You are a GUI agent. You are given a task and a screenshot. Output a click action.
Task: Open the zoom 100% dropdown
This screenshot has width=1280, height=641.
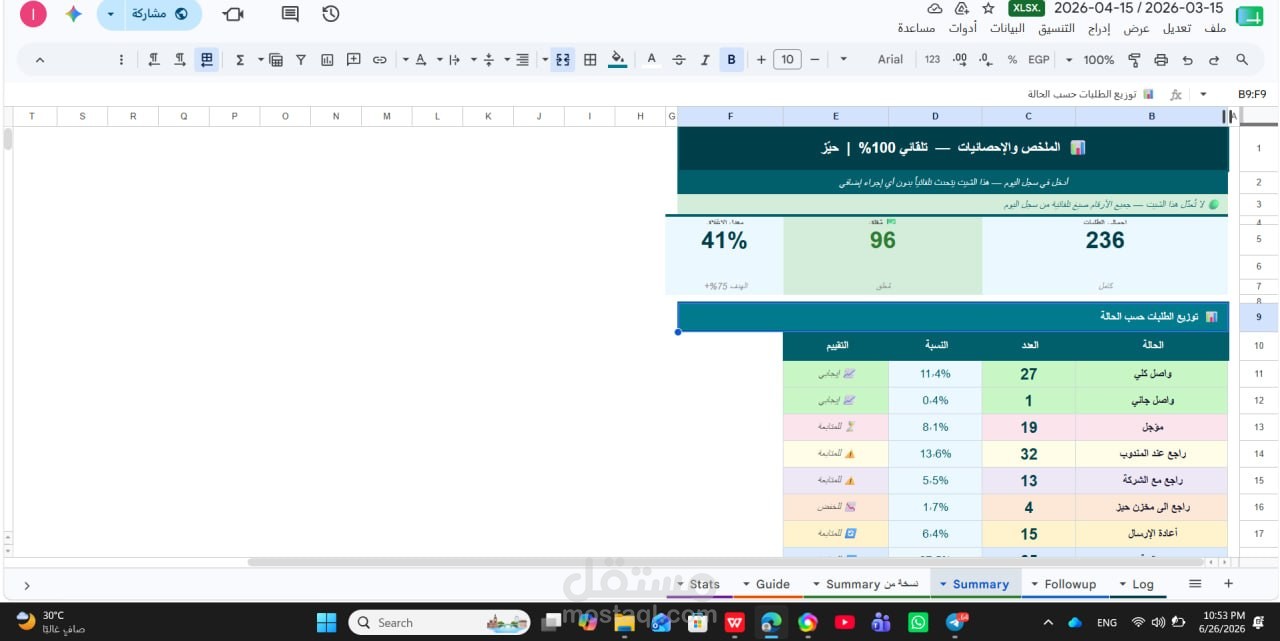pos(1090,60)
